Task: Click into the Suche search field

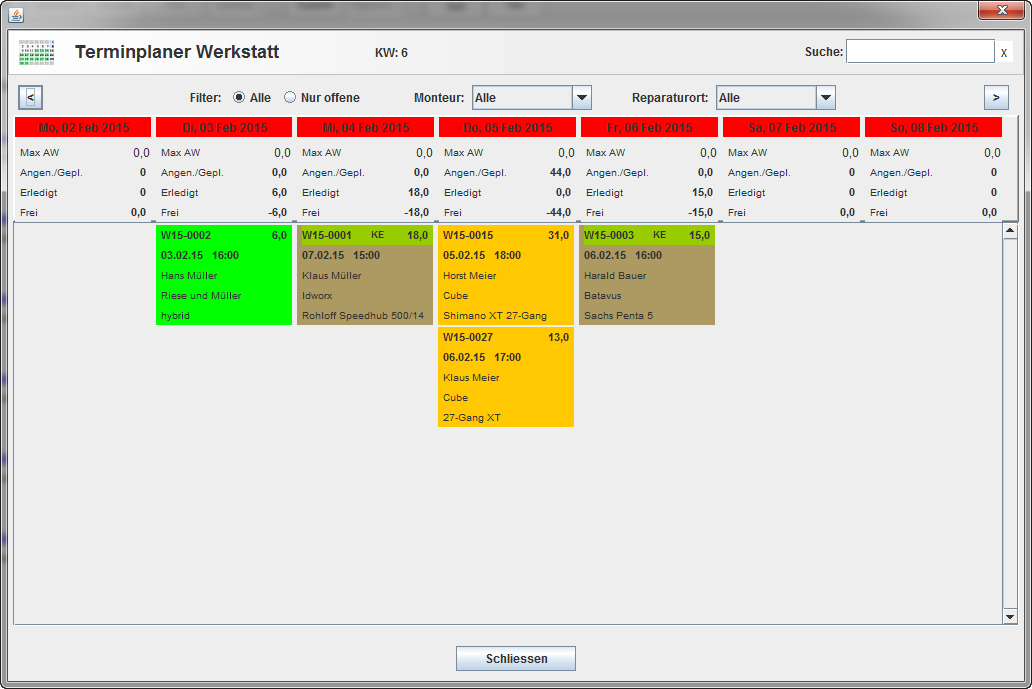Action: 919,52
